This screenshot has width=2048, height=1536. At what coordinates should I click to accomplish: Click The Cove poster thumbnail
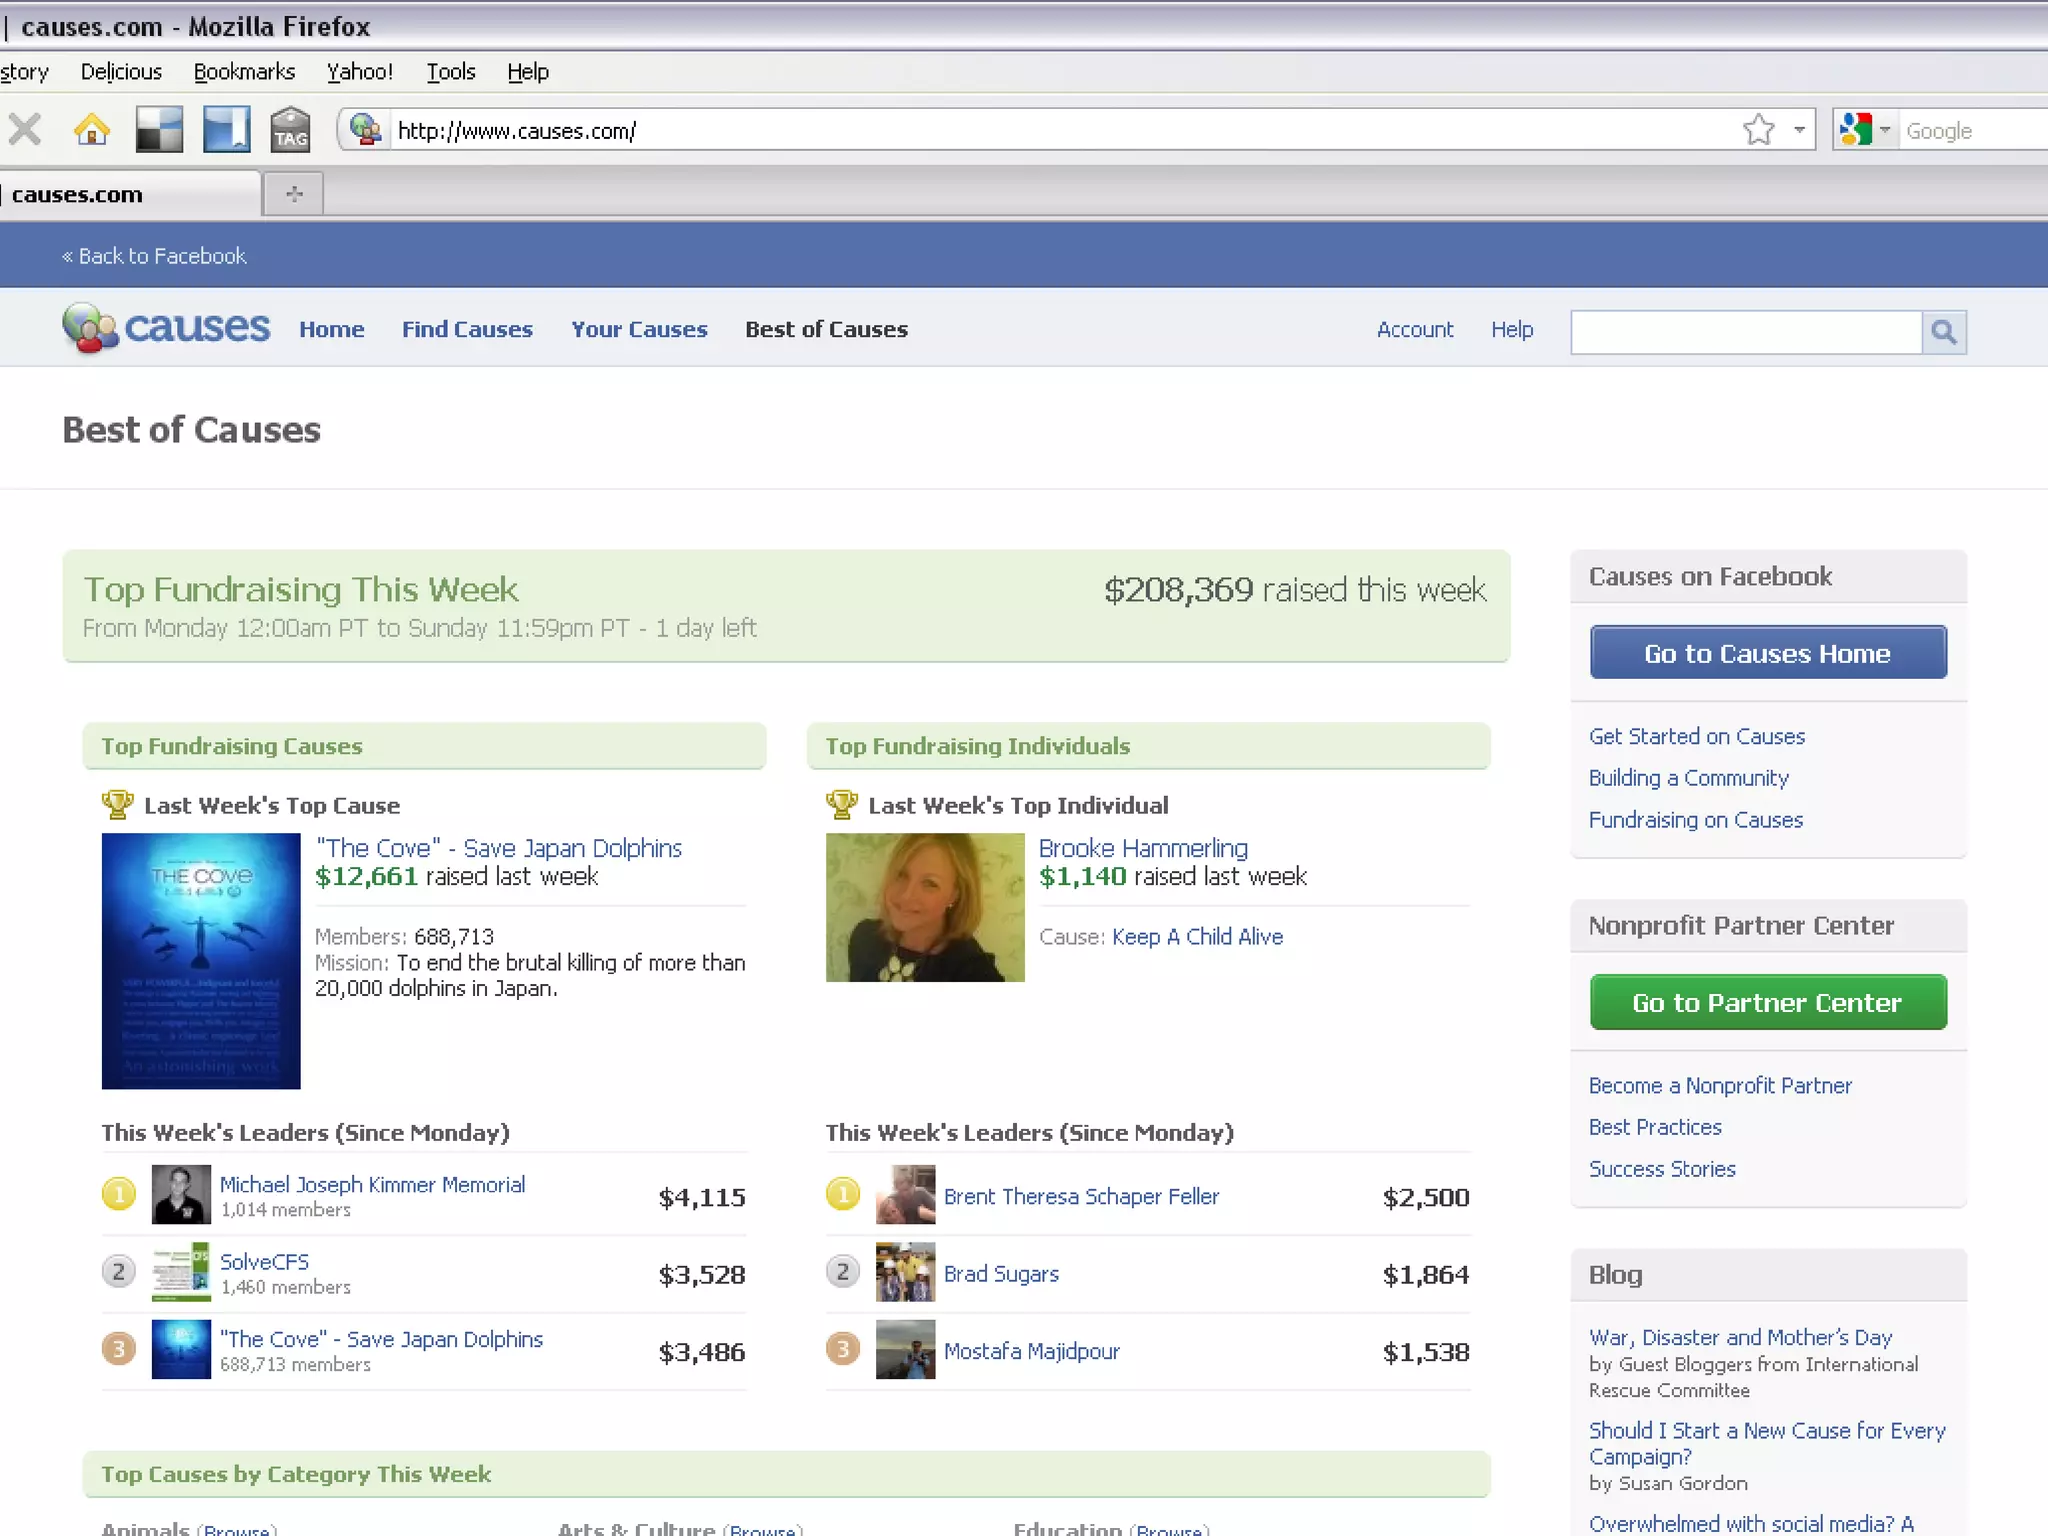[201, 960]
